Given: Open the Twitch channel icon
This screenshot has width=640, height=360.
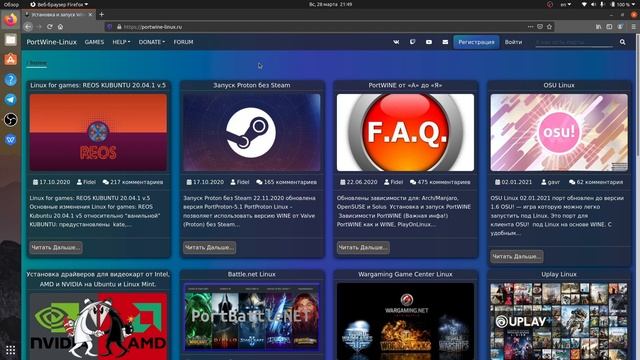Looking at the screenshot, I should (413, 42).
